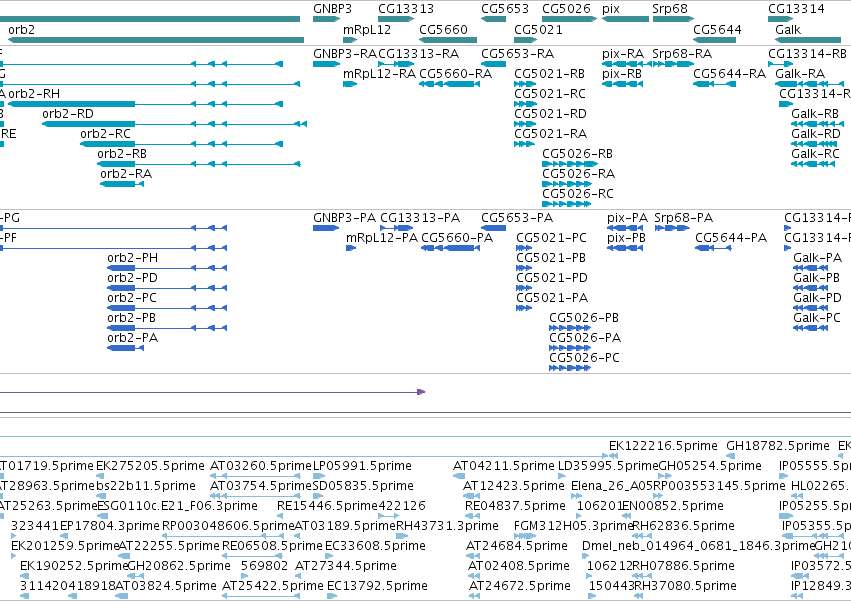Select transcript Galk-RC
This screenshot has height=601, width=851.
click(x=815, y=154)
